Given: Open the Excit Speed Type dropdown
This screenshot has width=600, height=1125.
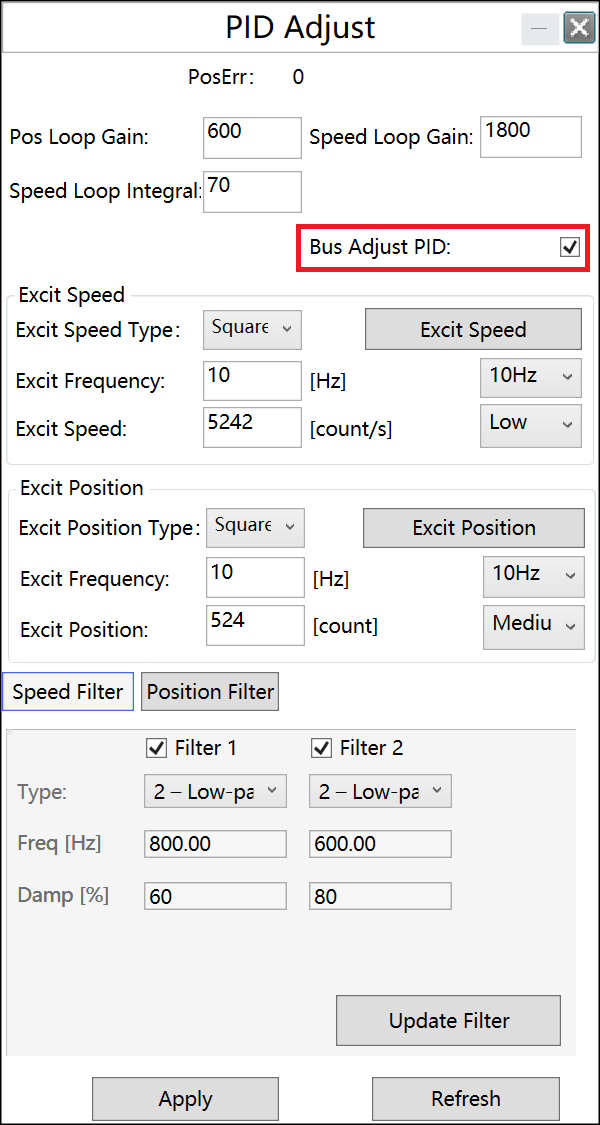Looking at the screenshot, I should click(x=252, y=328).
